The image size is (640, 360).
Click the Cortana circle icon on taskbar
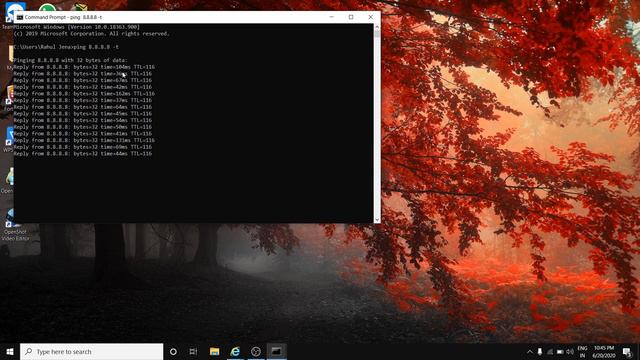click(x=173, y=351)
